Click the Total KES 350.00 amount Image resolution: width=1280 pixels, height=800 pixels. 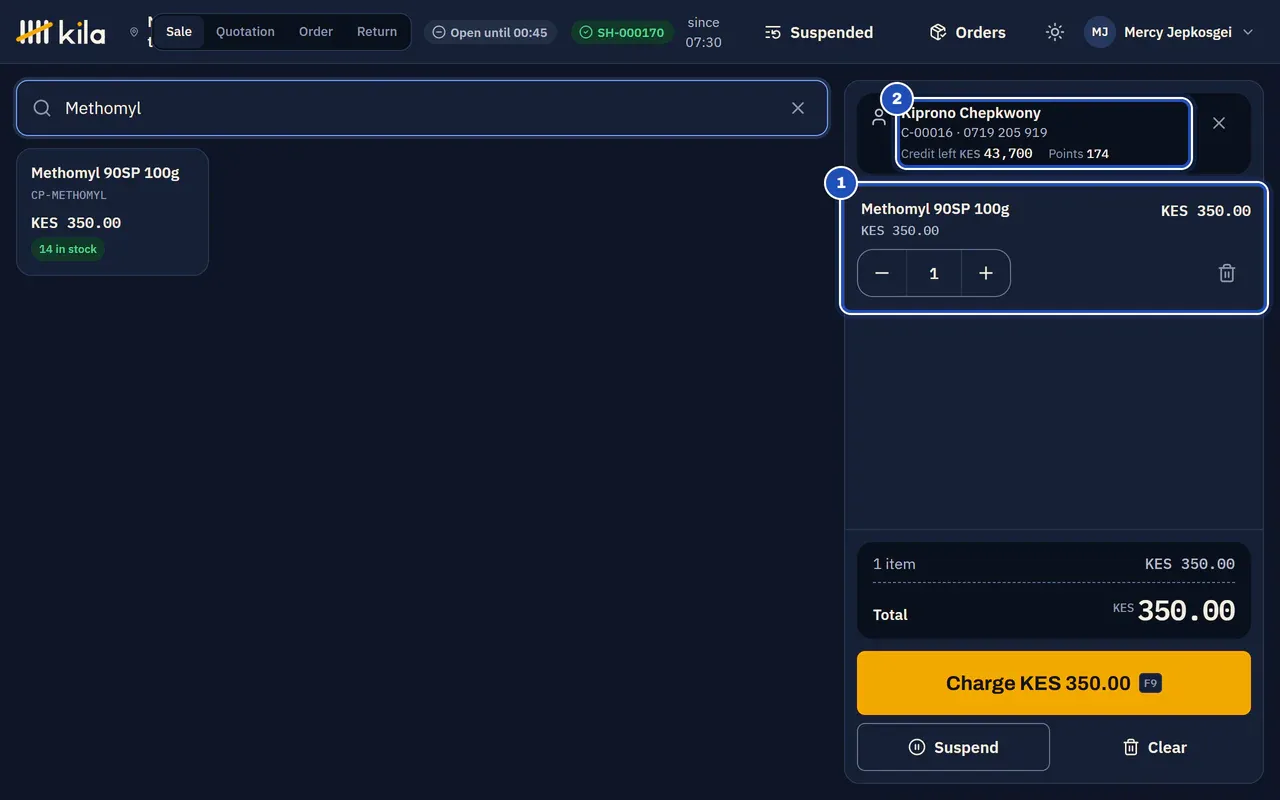click(x=1174, y=611)
